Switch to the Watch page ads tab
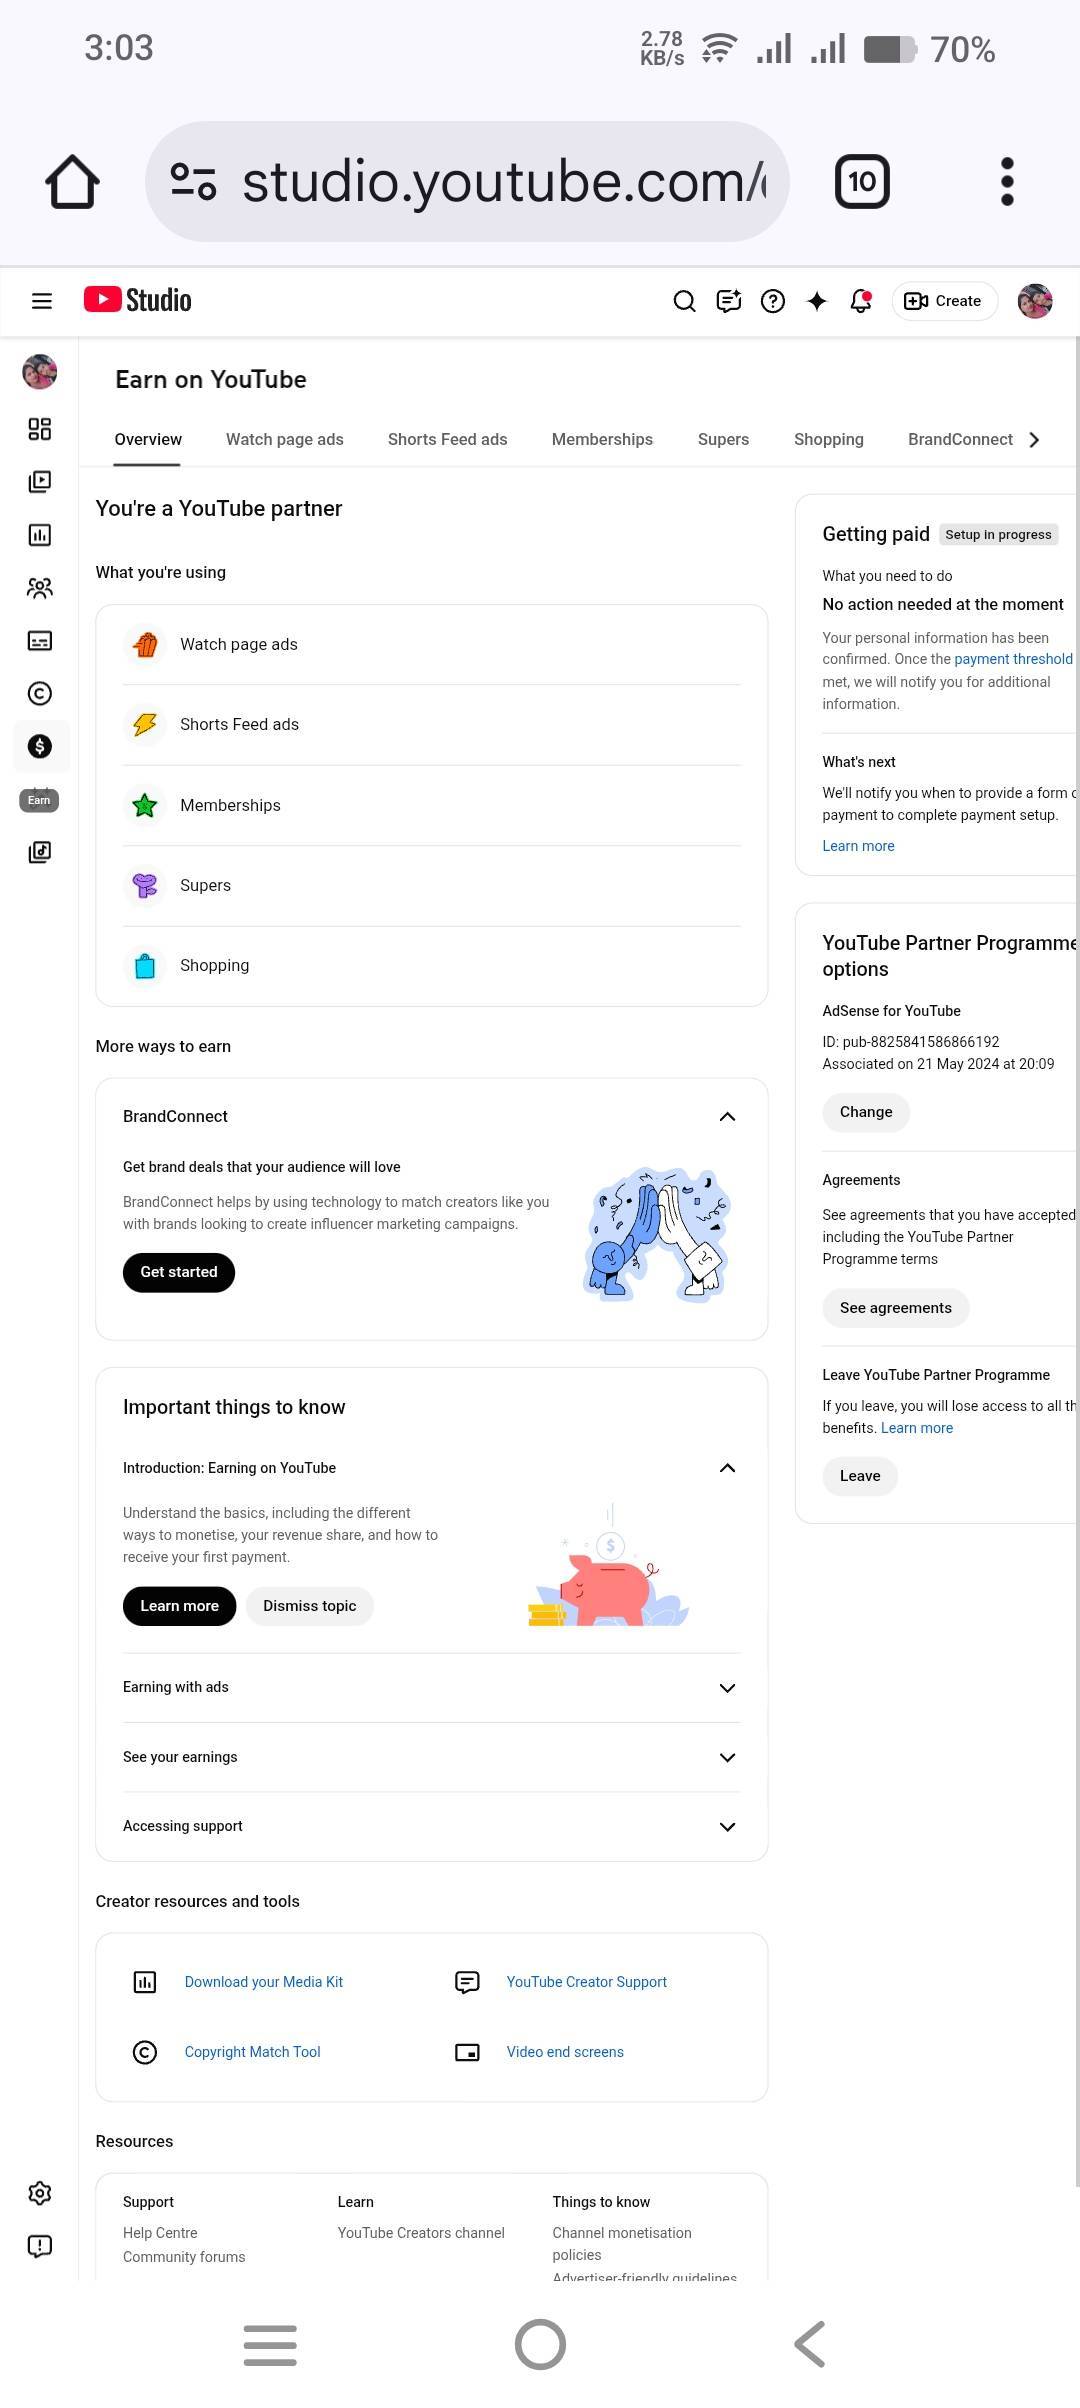The width and height of the screenshot is (1080, 2408). tap(284, 440)
